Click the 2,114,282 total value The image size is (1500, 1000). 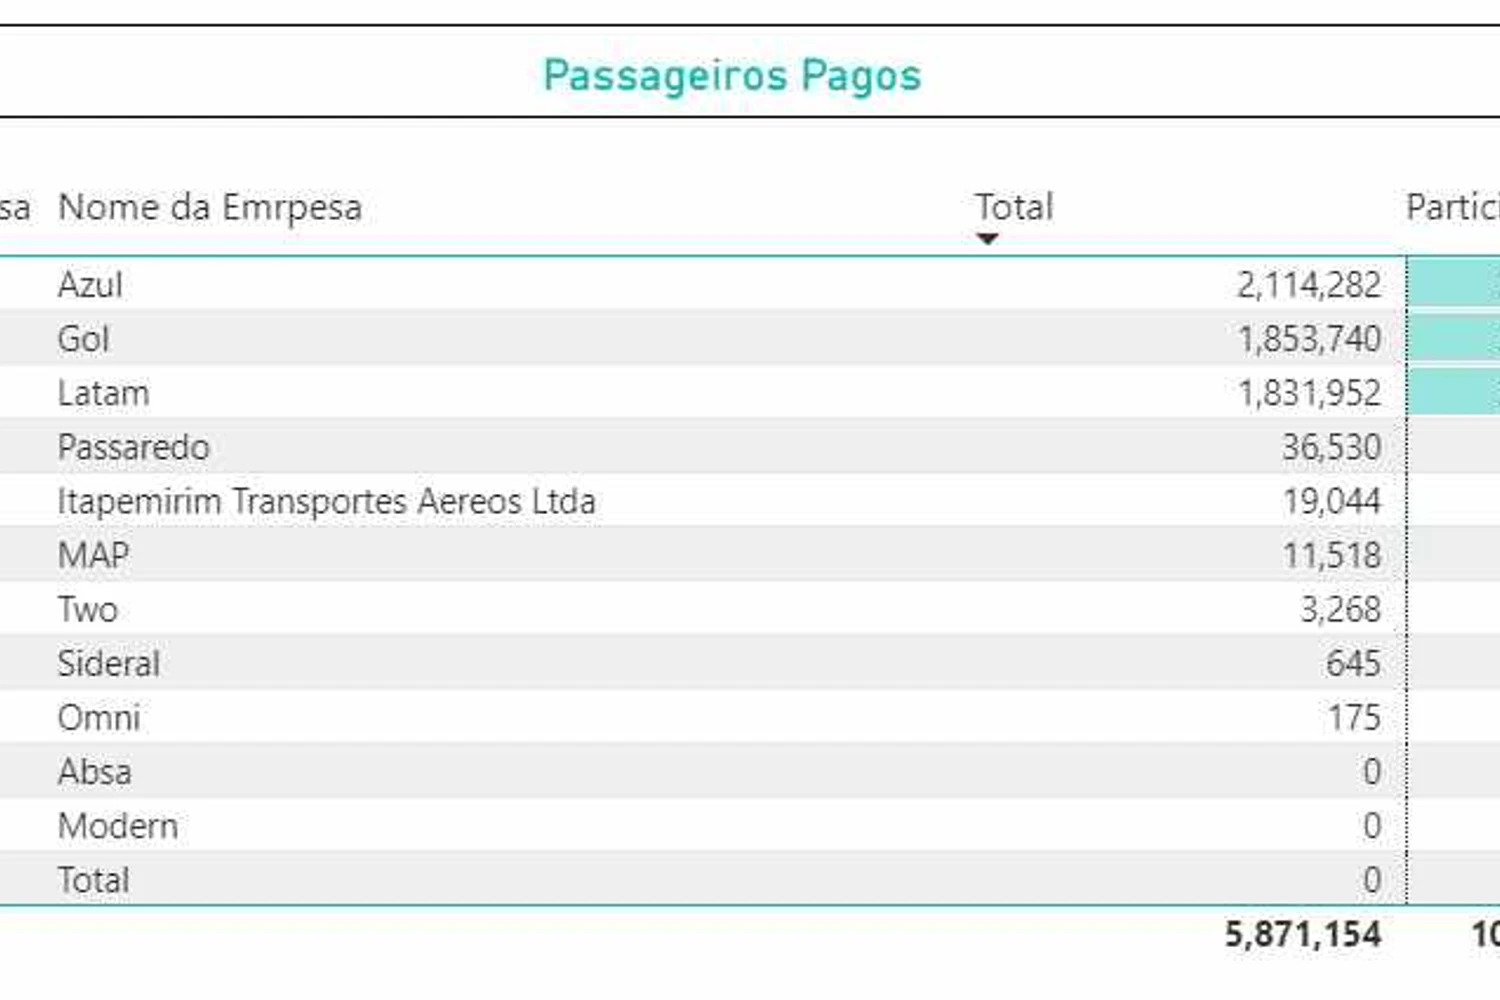coord(1309,285)
